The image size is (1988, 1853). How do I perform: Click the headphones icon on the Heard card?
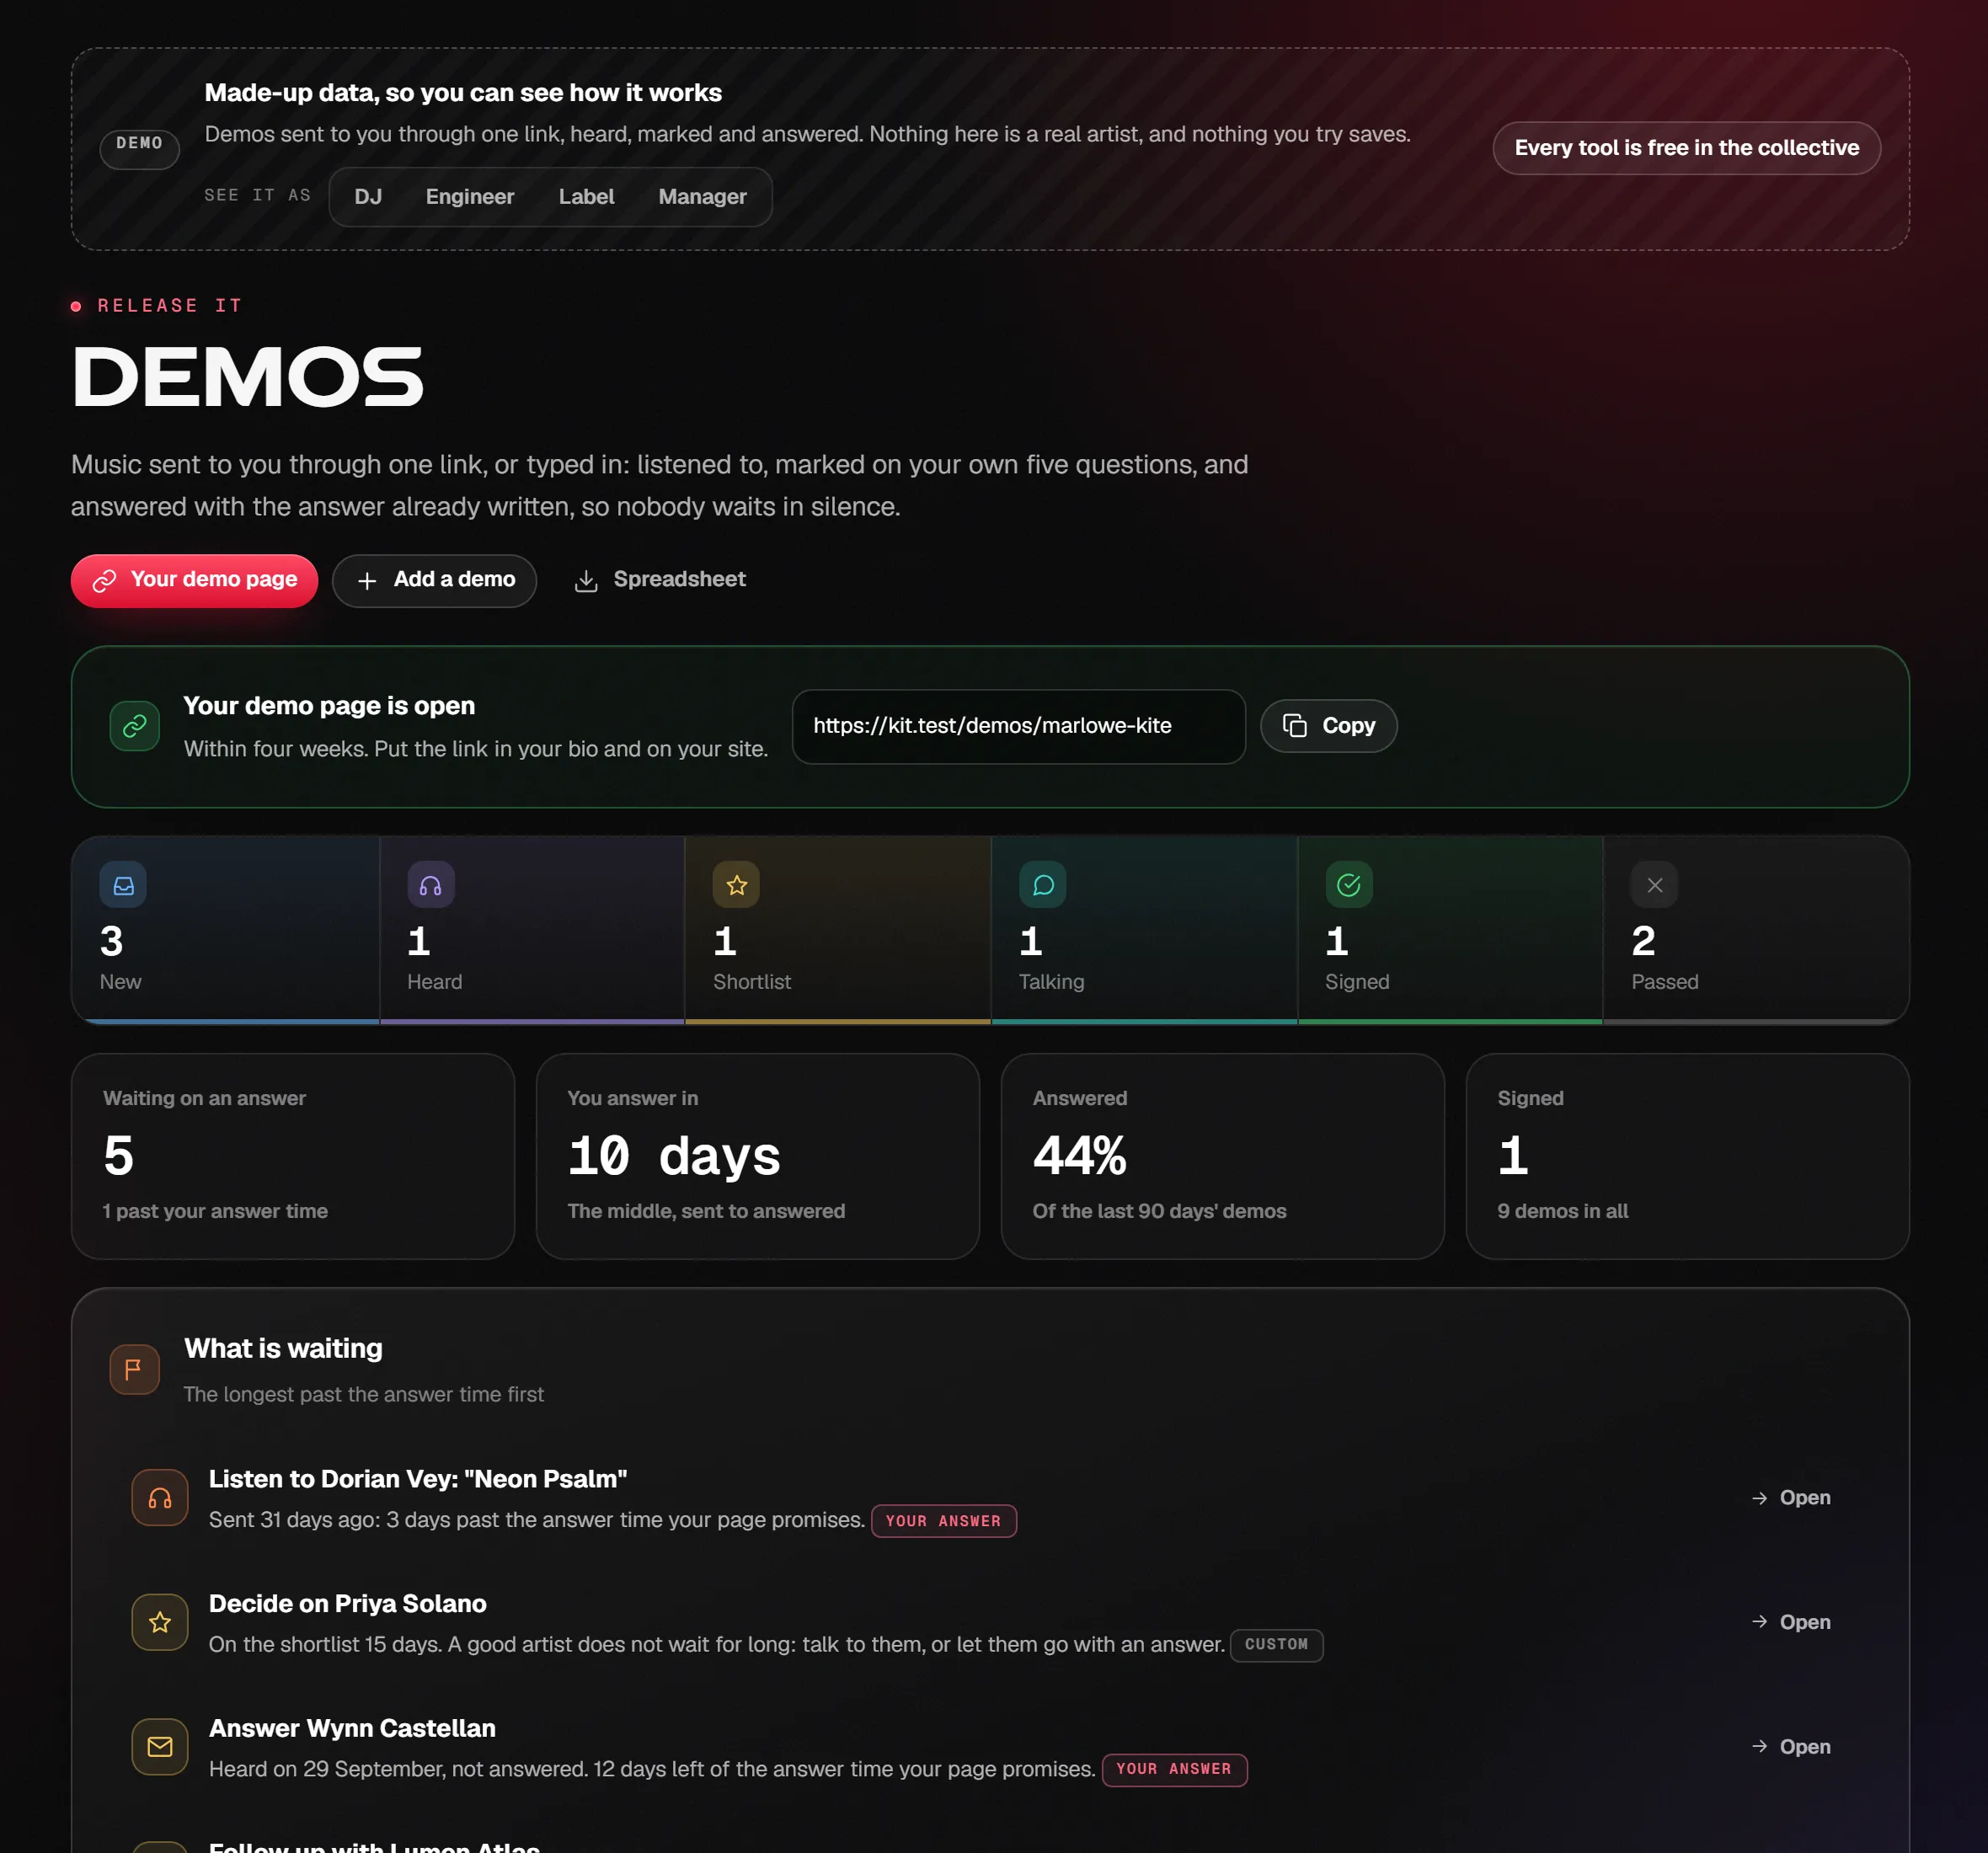[x=431, y=885]
